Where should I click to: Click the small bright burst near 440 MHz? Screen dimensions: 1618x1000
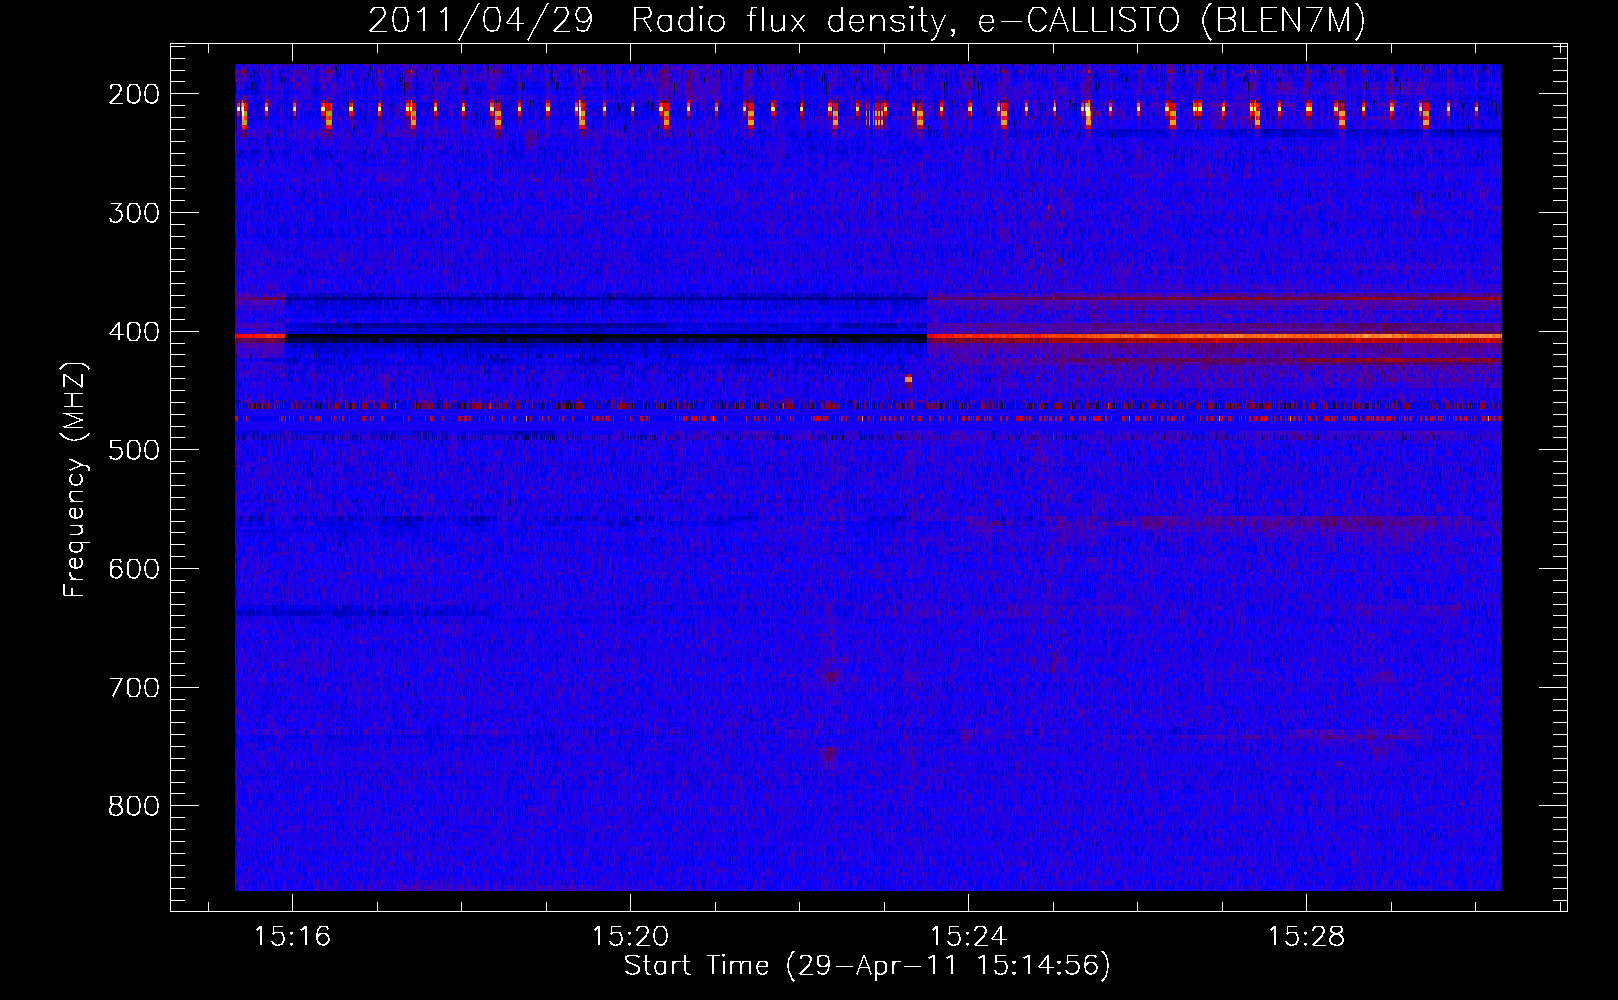pyautogui.click(x=908, y=380)
